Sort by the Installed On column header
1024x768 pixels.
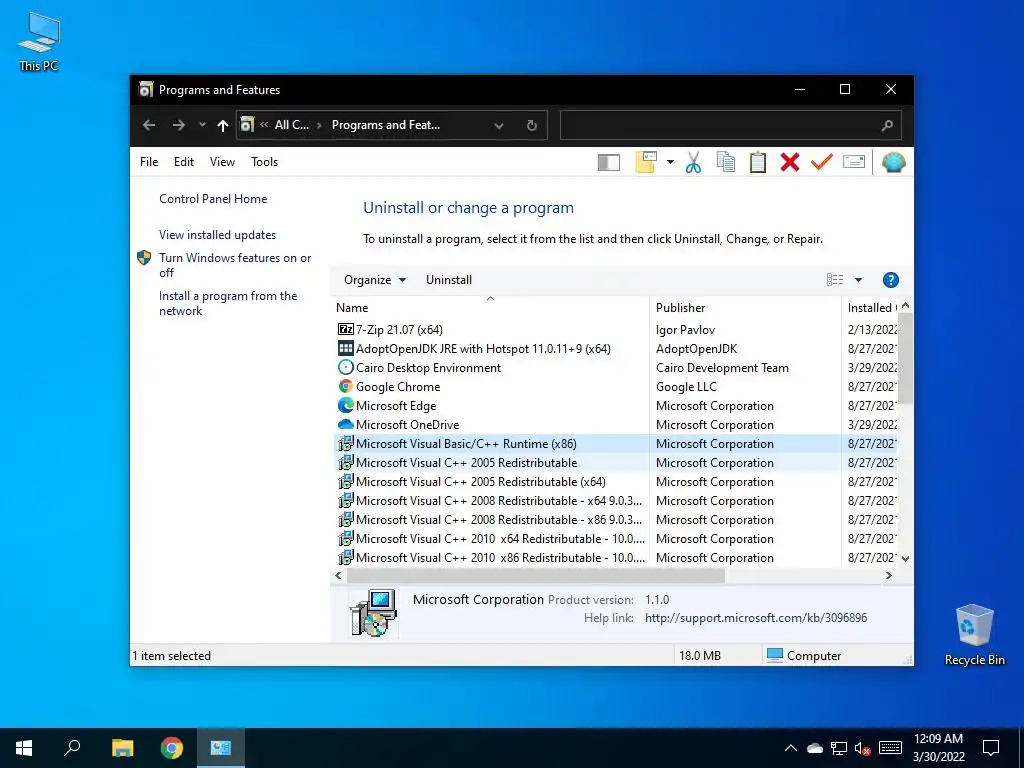click(870, 308)
